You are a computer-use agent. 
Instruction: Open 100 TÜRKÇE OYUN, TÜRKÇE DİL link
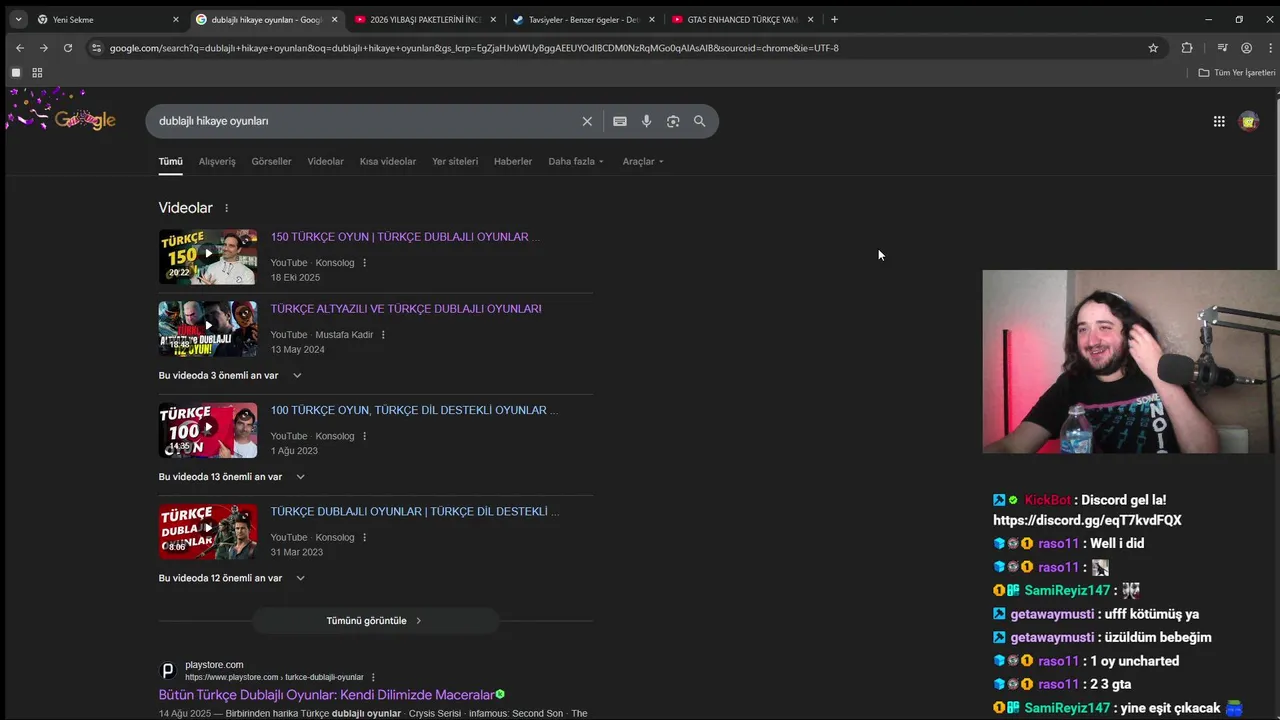point(414,410)
